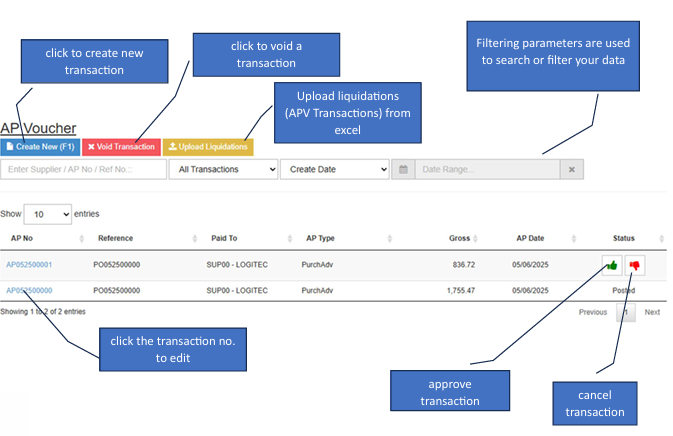Click the Supplier / AP No search field
Viewport: 673px width, 436px height.
(84, 170)
